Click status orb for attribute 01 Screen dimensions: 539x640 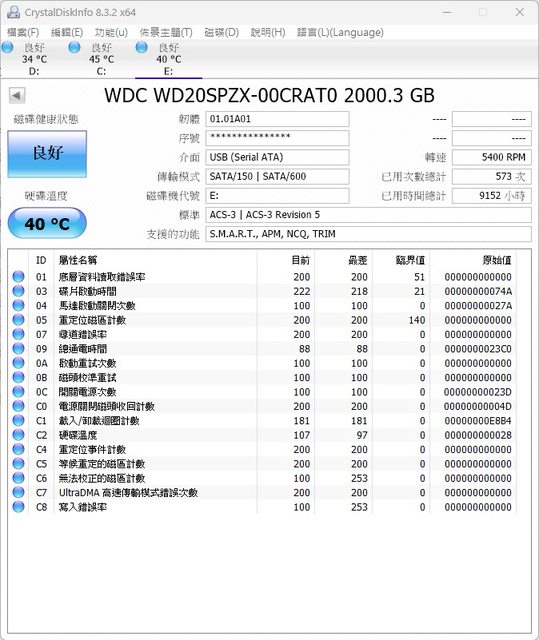pos(18,277)
